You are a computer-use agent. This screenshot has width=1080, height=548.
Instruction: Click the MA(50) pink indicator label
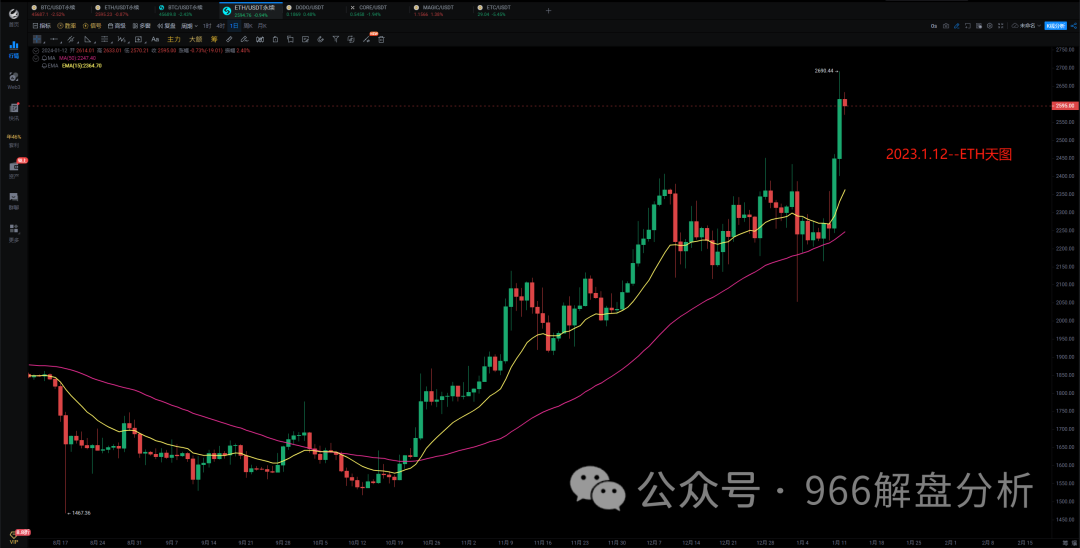(x=77, y=59)
